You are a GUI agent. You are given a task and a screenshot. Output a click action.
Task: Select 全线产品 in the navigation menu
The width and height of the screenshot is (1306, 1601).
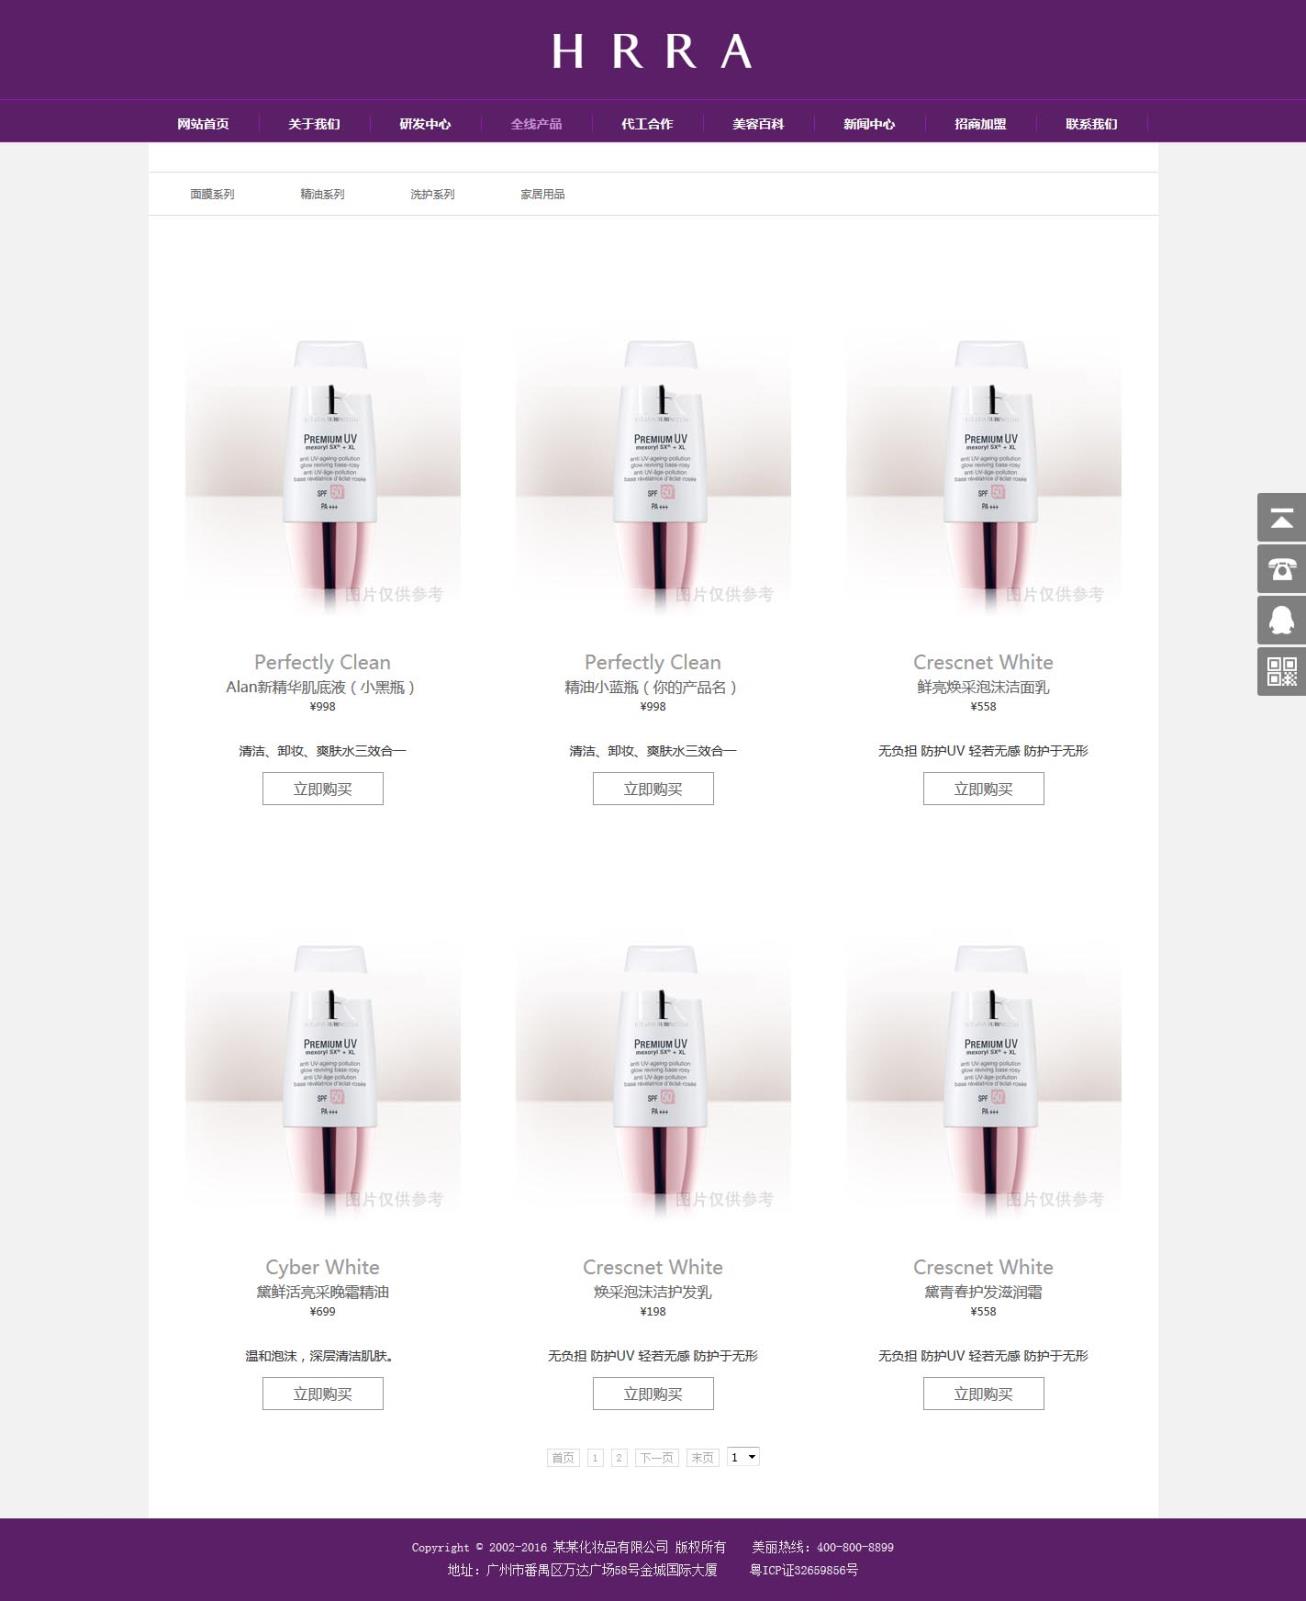point(536,124)
